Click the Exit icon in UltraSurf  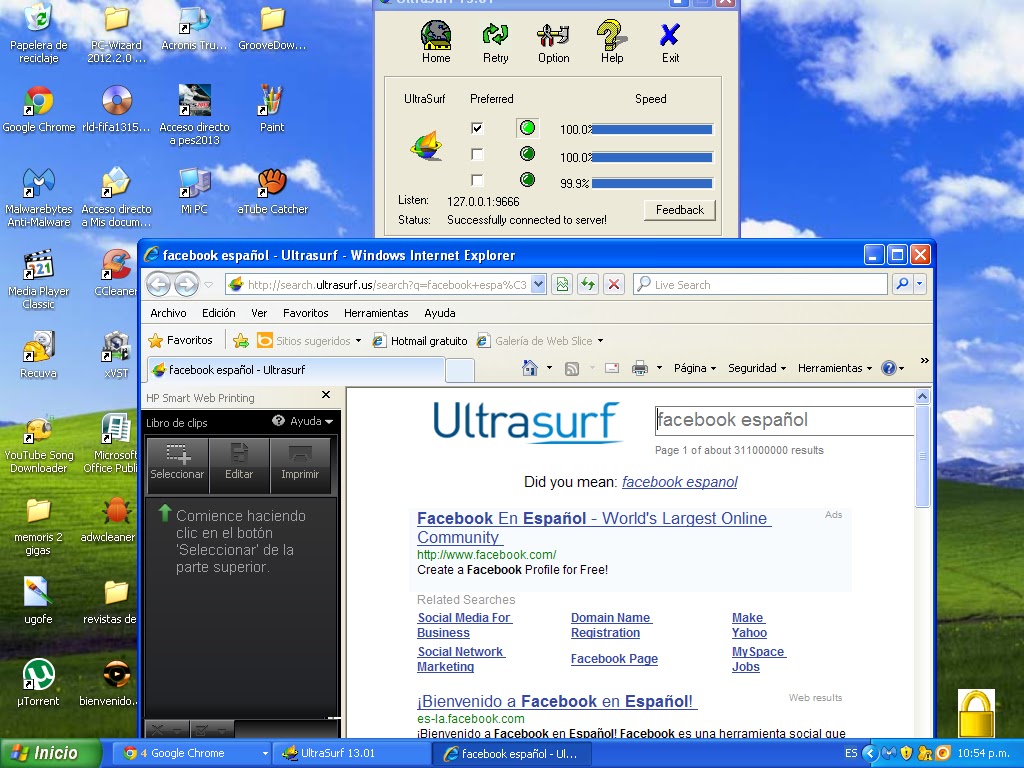tap(670, 41)
